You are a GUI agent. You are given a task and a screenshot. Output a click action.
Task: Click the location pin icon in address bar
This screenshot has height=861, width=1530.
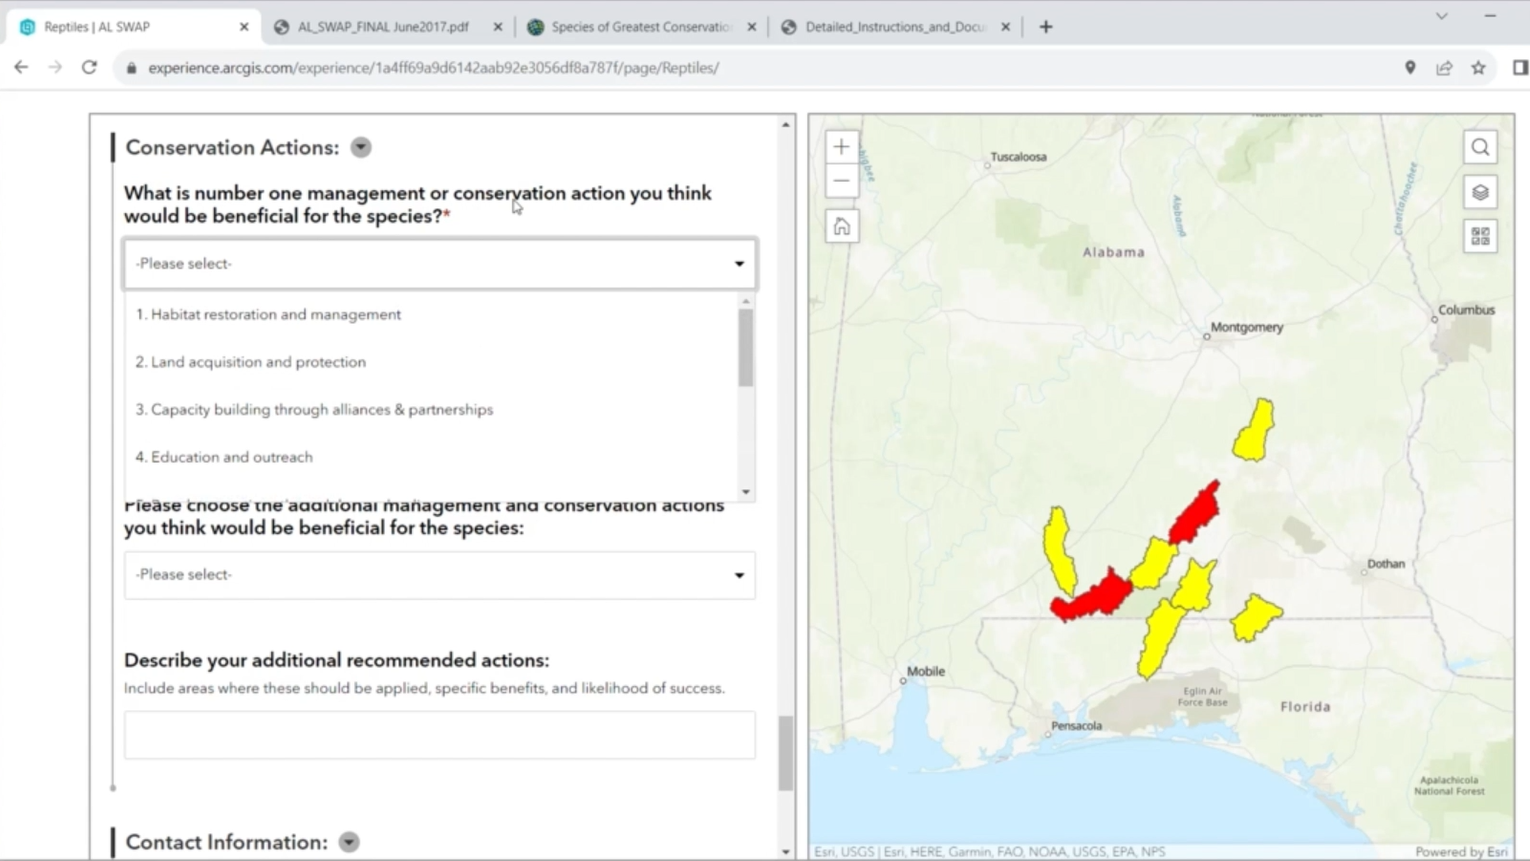(x=1409, y=67)
